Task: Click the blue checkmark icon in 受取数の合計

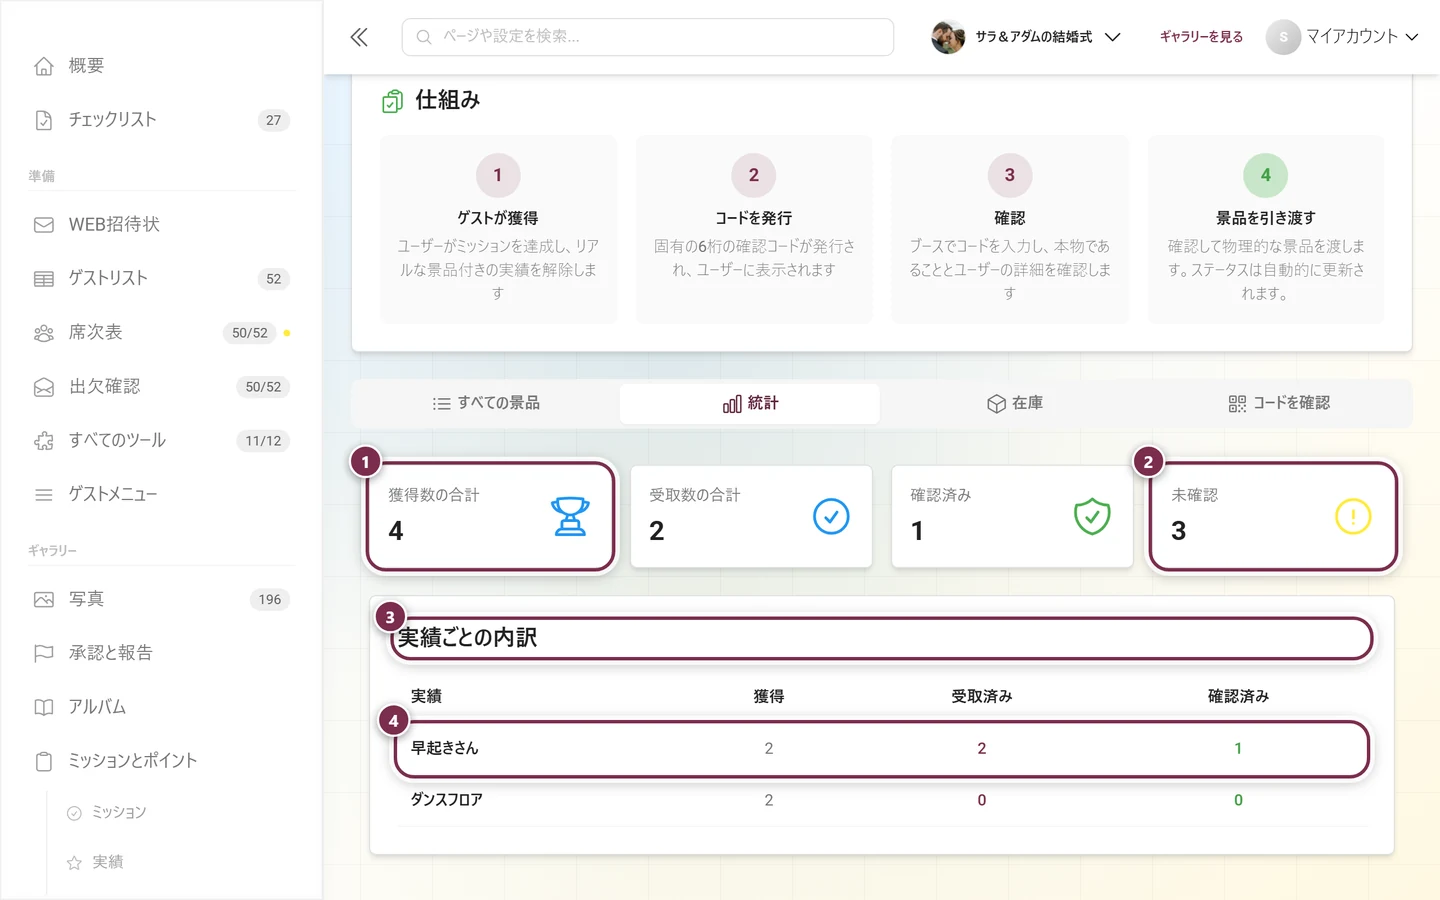Action: tap(831, 517)
